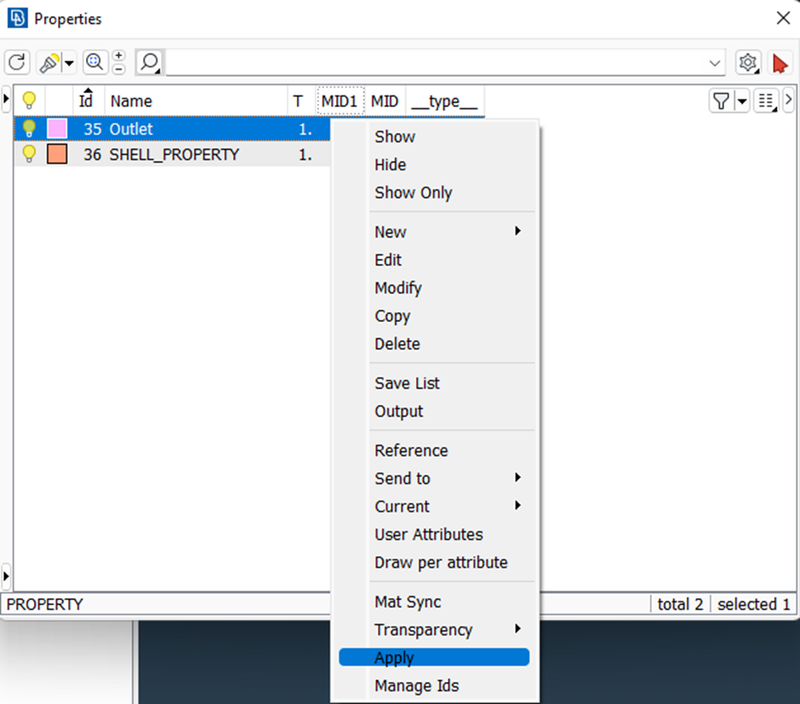The image size is (800, 704).
Task: Sort by the Id column header
Action: [86, 100]
